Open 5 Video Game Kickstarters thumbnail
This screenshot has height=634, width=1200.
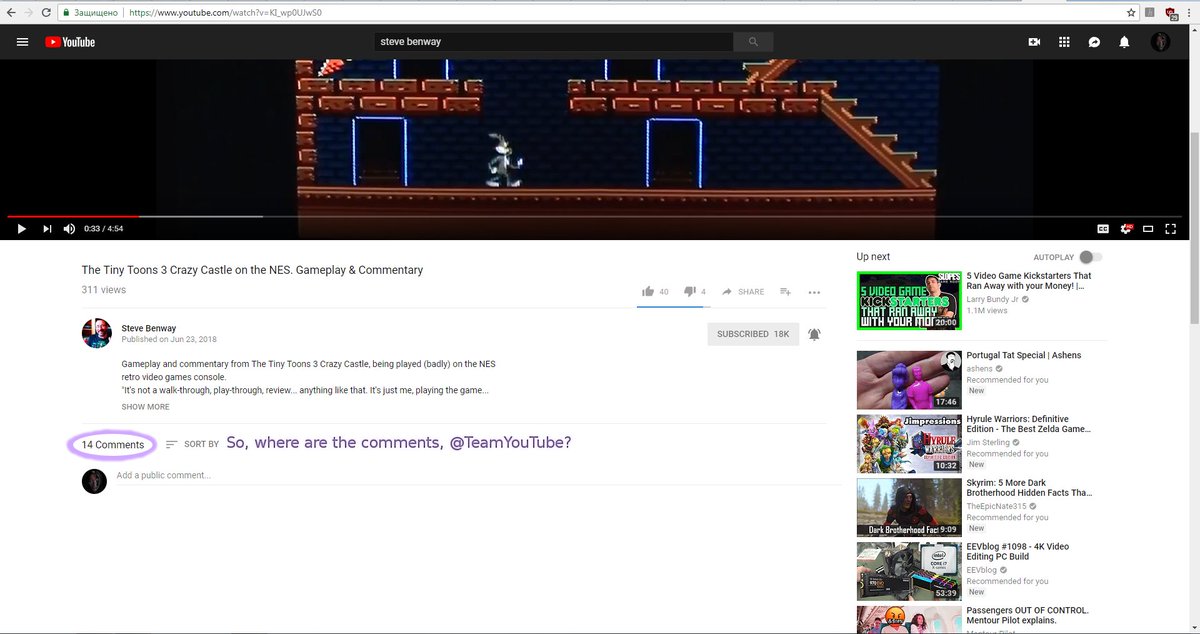pos(909,299)
